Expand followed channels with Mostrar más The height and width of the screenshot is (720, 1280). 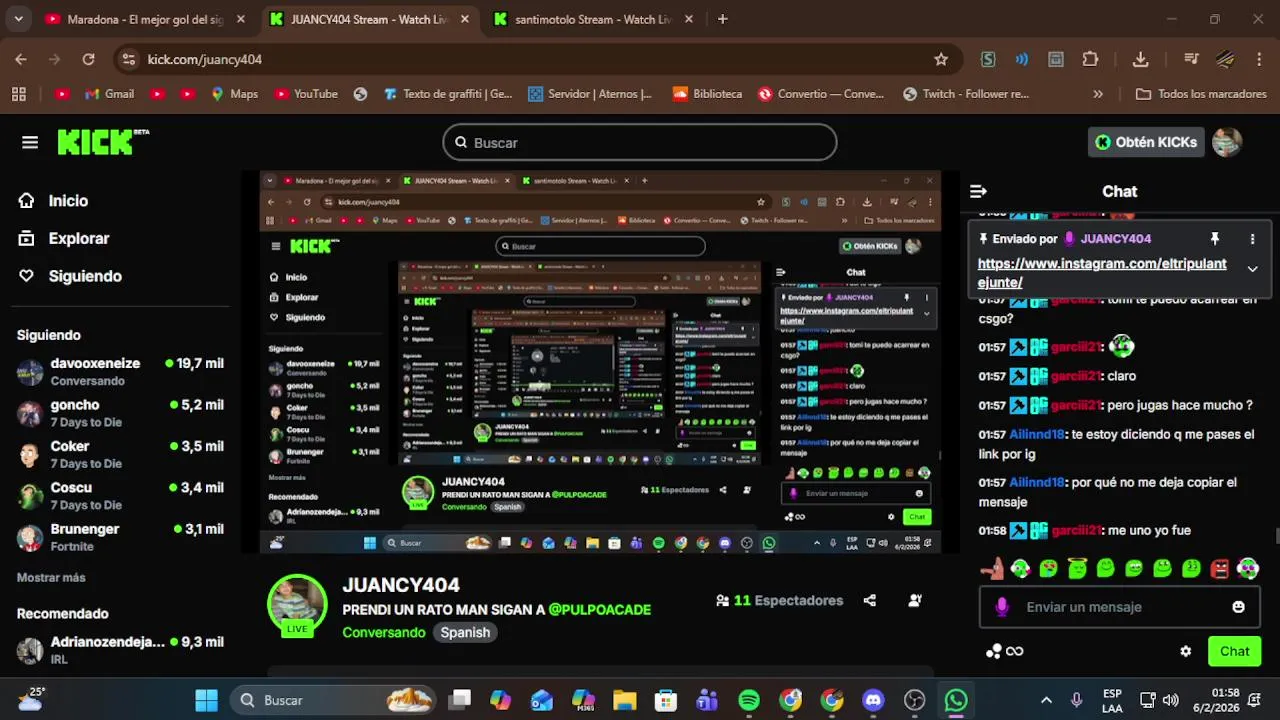coord(51,578)
